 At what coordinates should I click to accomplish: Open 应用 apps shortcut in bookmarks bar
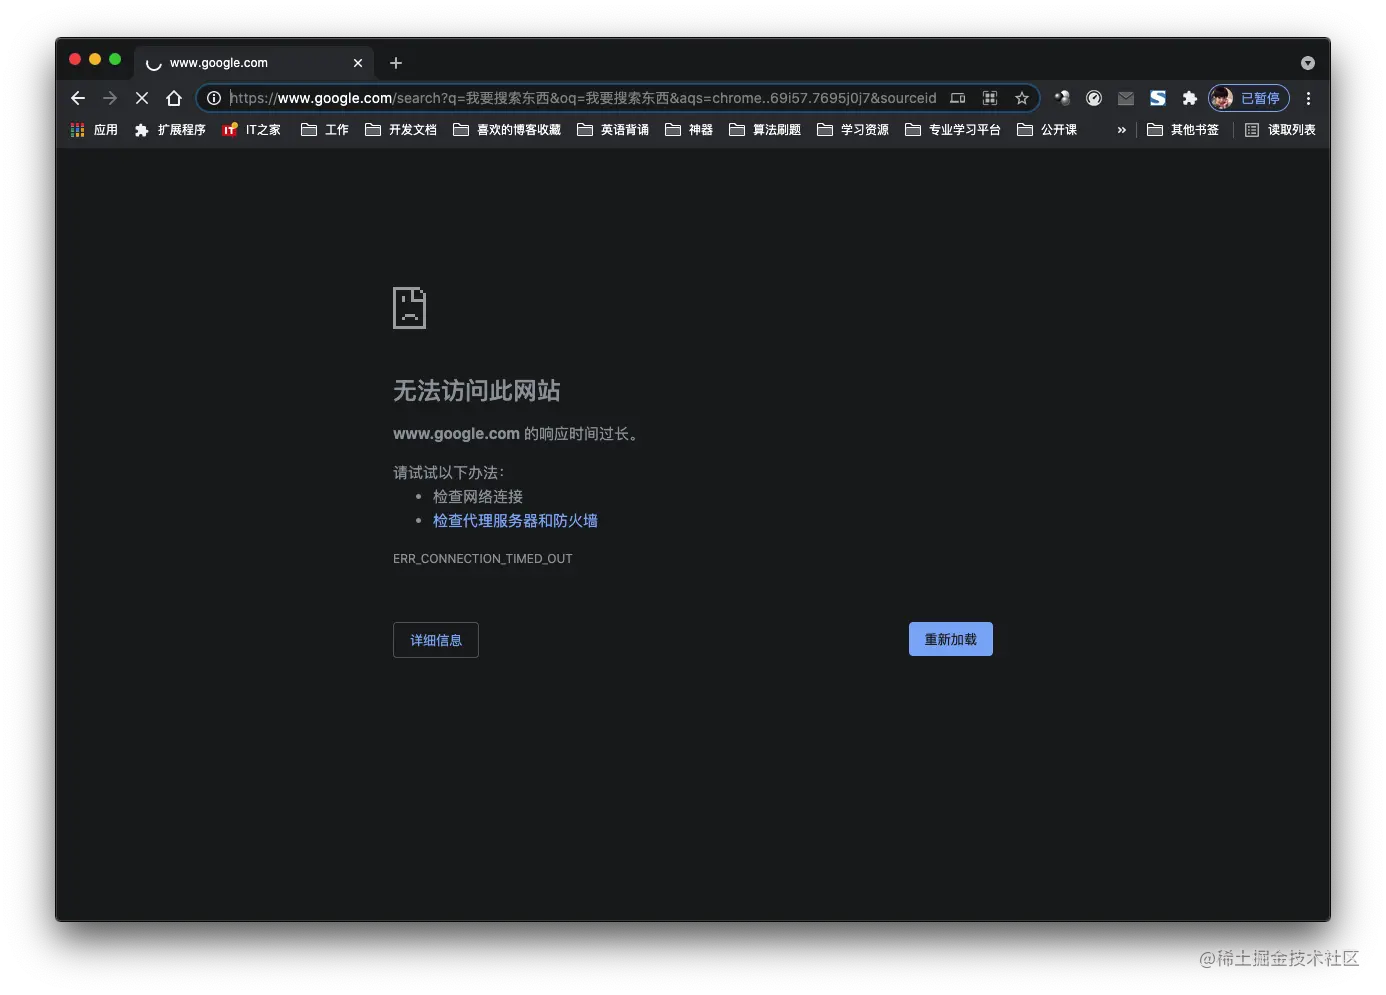pyautogui.click(x=94, y=130)
